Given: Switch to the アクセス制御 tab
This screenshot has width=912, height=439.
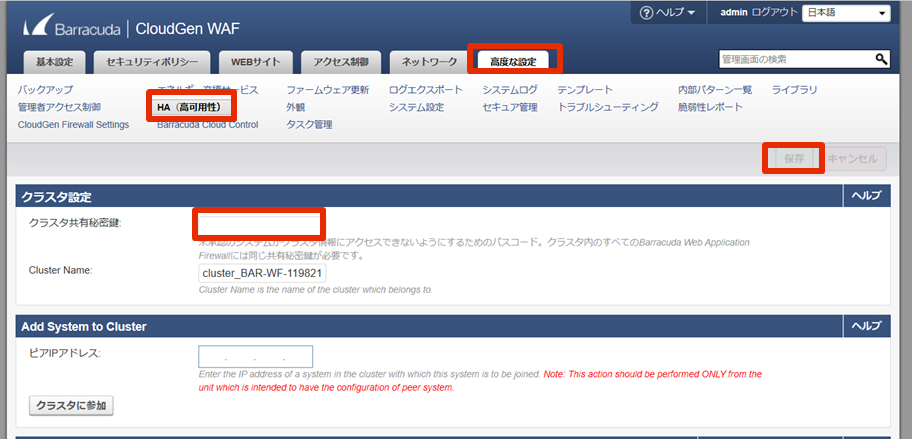Looking at the screenshot, I should pos(341,62).
